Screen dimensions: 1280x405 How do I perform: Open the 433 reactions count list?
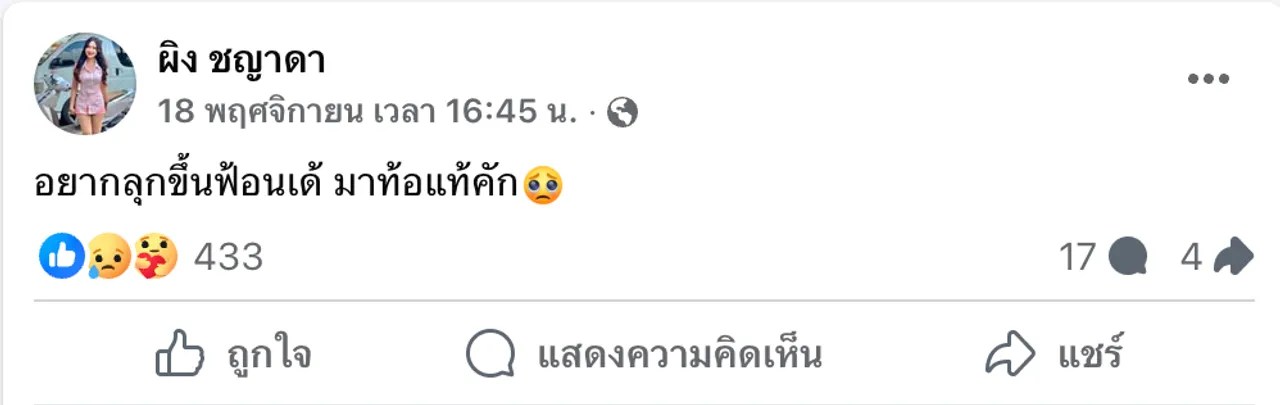(228, 258)
